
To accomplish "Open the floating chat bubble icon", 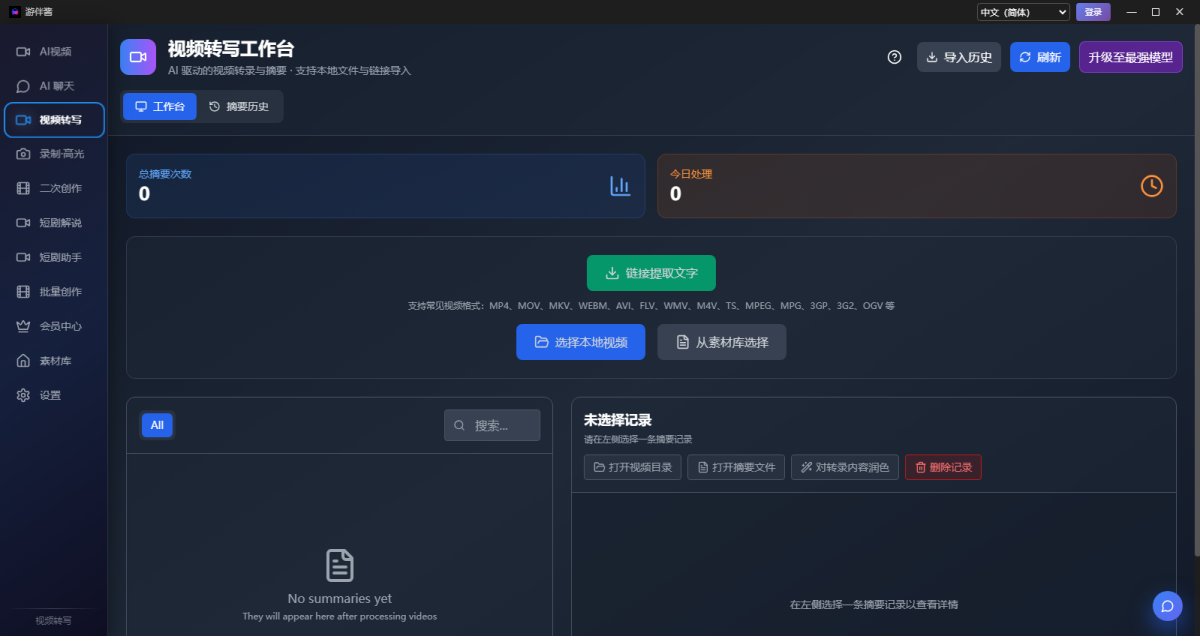I will click(1167, 606).
